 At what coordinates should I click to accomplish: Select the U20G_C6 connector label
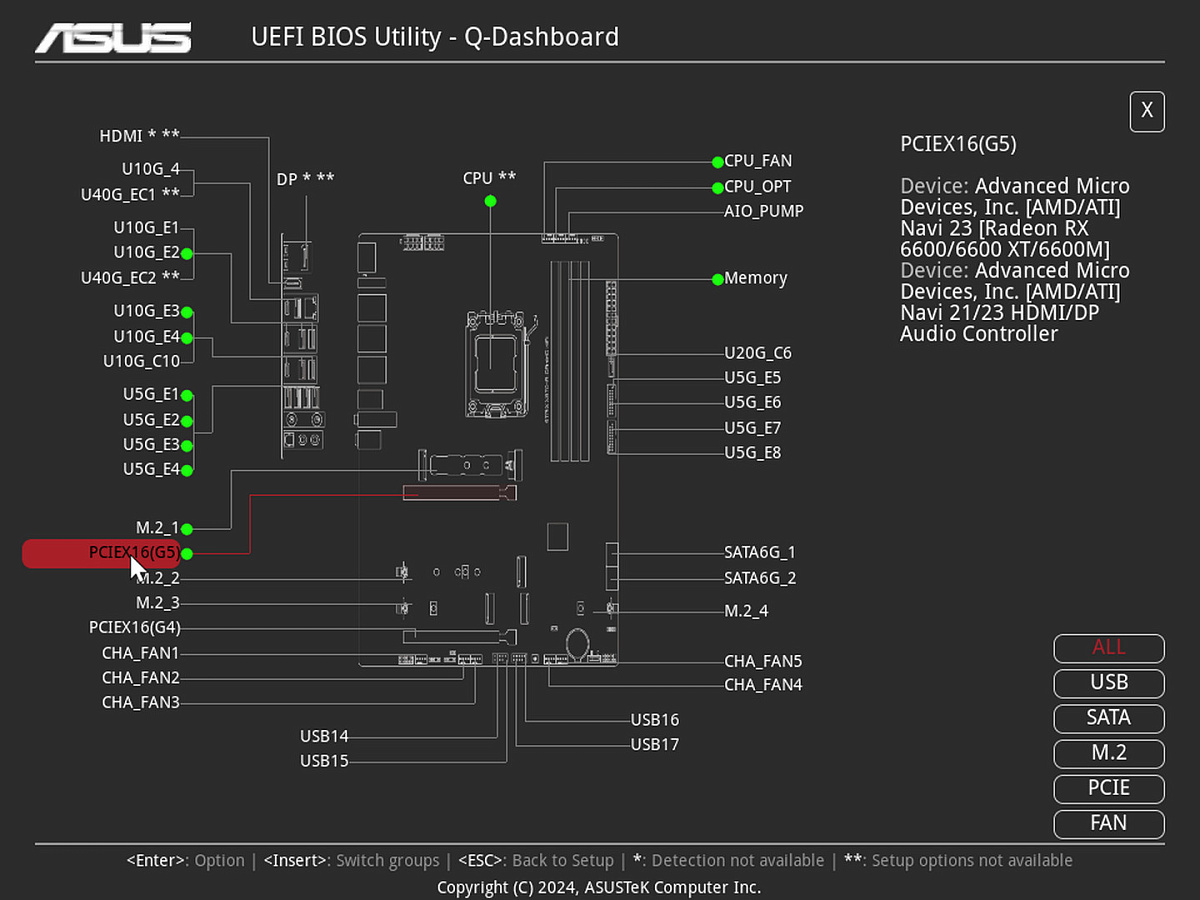758,353
